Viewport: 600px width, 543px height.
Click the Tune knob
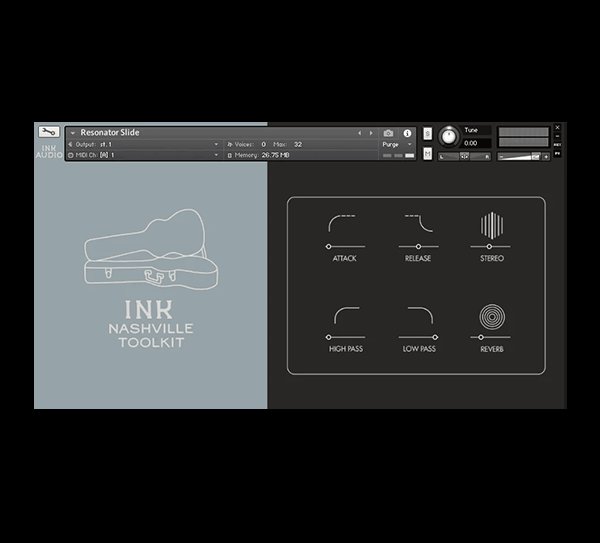point(448,136)
